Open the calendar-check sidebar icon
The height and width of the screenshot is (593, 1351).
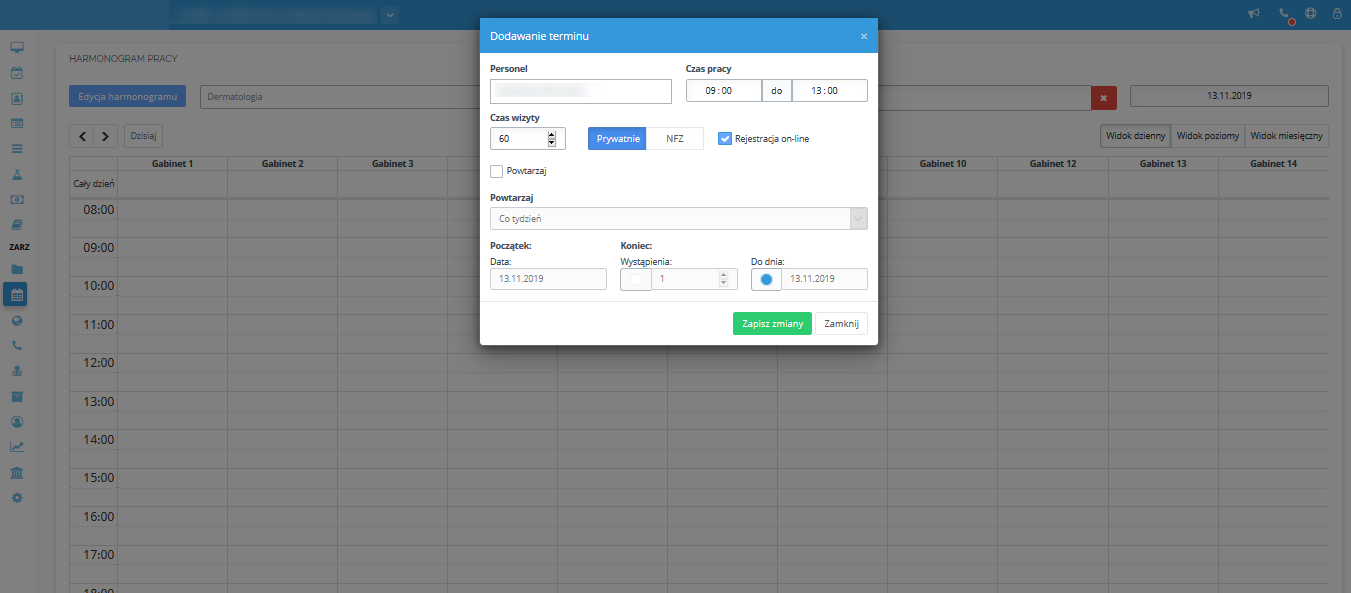16,73
